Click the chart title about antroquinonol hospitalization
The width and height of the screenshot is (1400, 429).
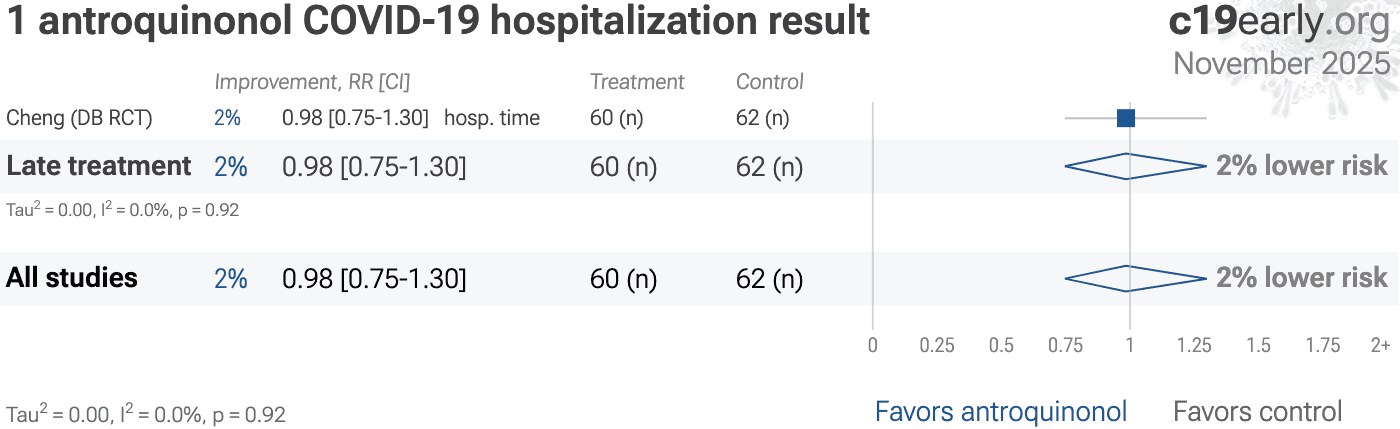coord(438,22)
